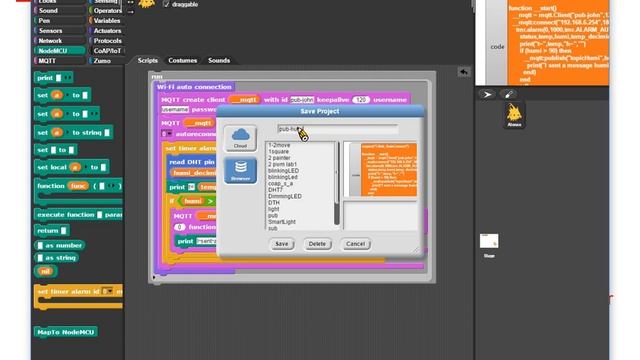Image resolution: width=640 pixels, height=360 pixels.
Task: Select project 'blinkingLED' in the list
Action: tap(283, 171)
